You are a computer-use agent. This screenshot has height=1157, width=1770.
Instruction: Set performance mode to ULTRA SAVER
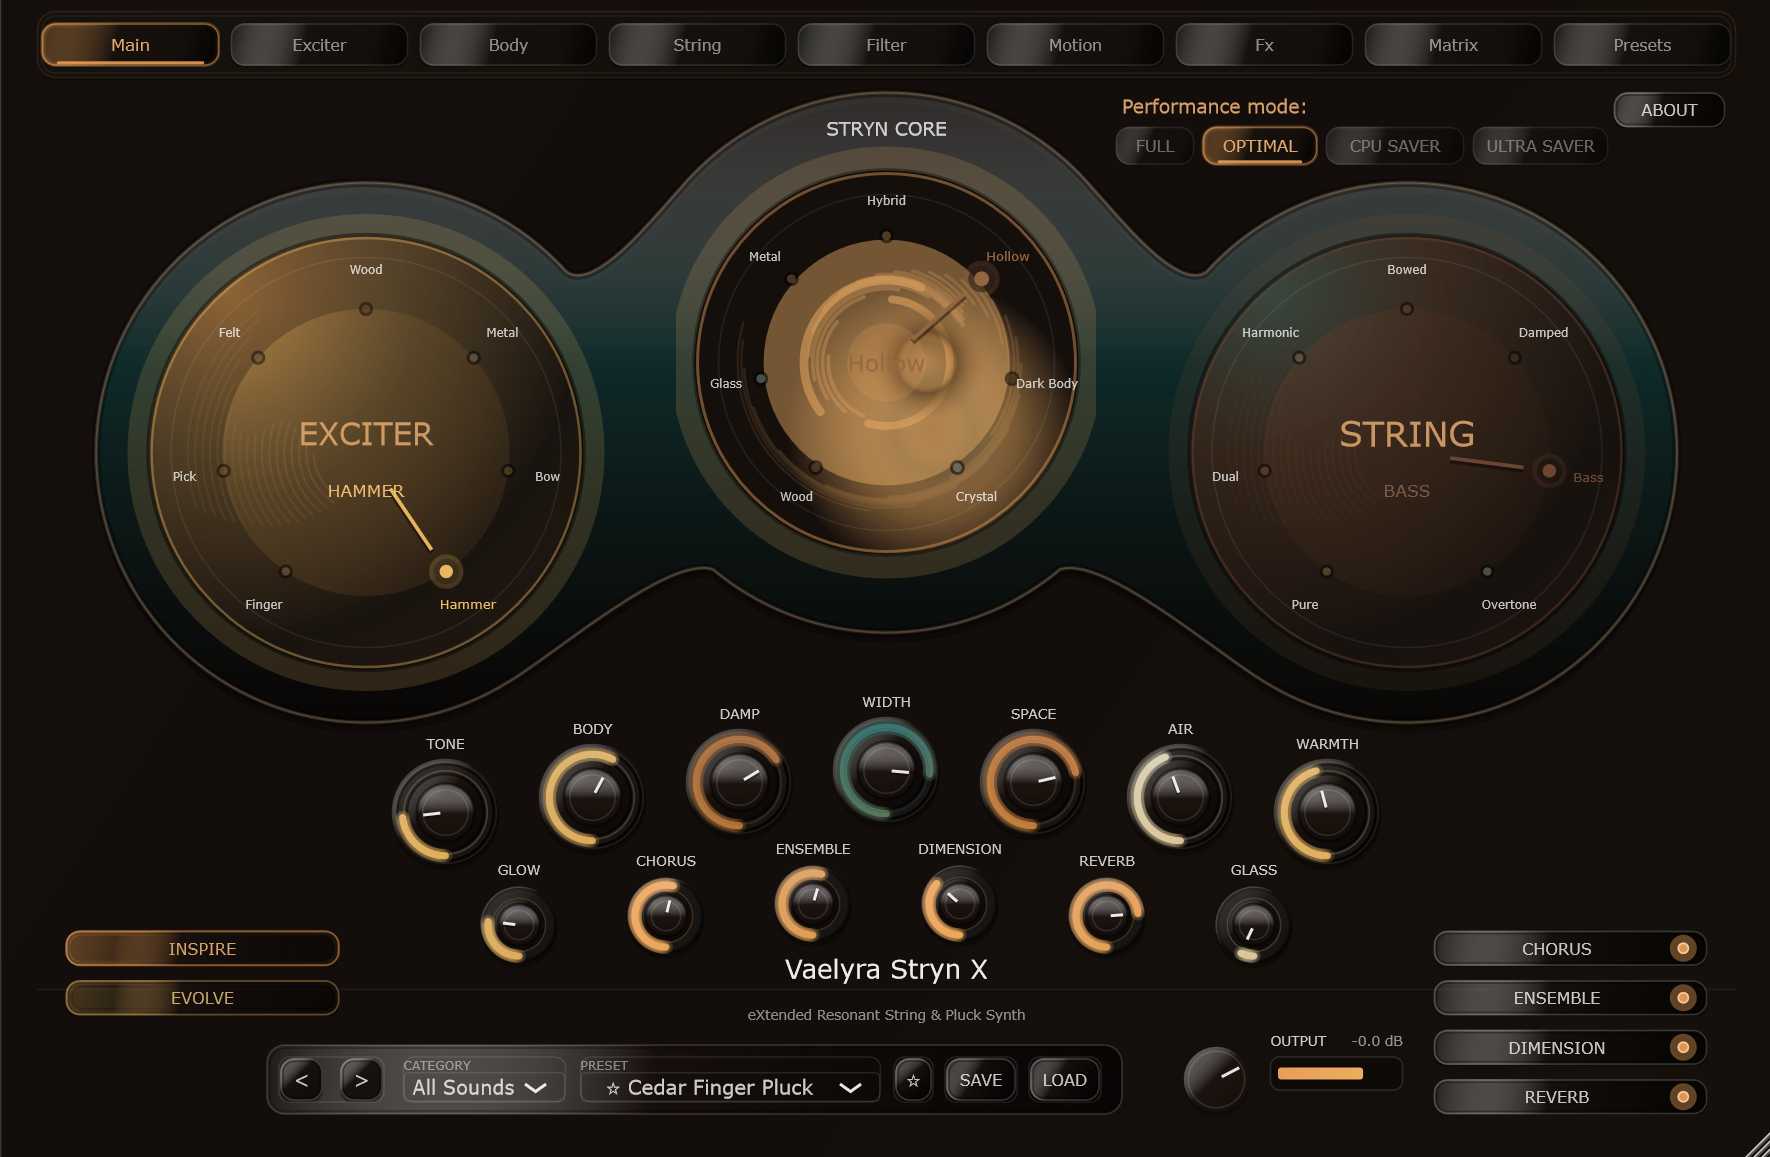tap(1540, 146)
